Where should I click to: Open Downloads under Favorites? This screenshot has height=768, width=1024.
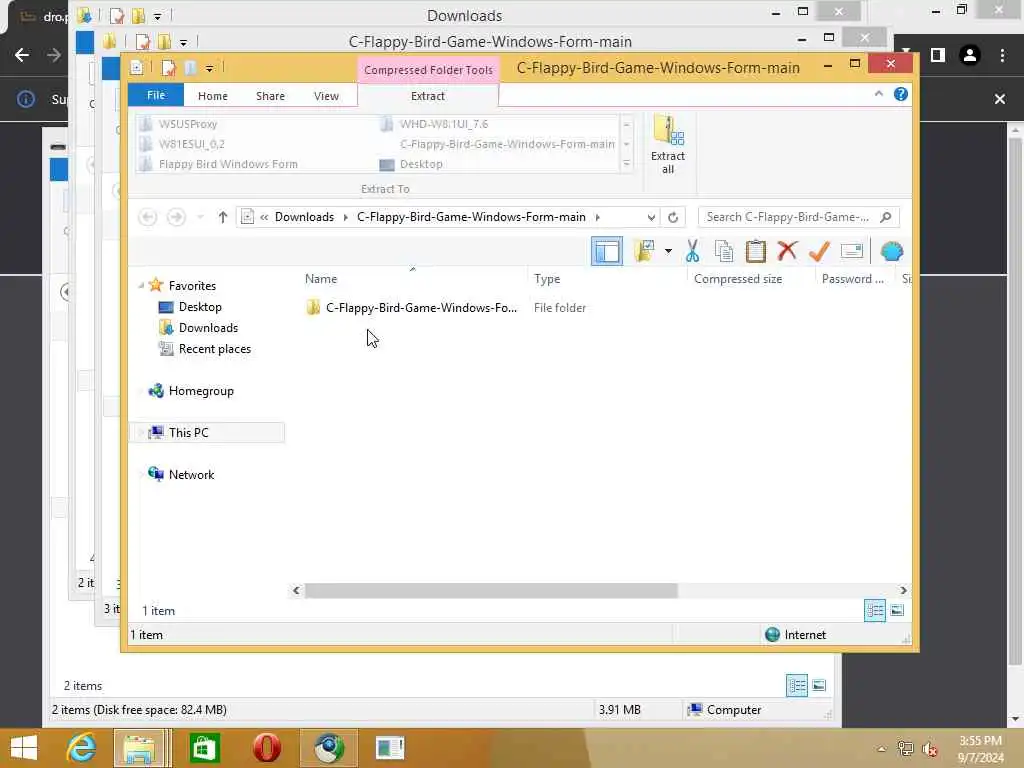pos(208,328)
